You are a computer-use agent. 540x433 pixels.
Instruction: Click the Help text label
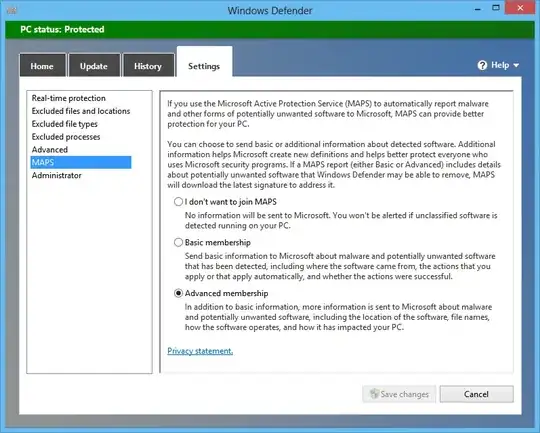(x=500, y=65)
